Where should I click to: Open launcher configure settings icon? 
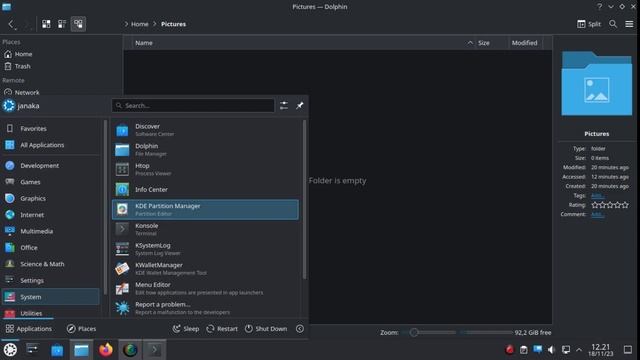284,105
